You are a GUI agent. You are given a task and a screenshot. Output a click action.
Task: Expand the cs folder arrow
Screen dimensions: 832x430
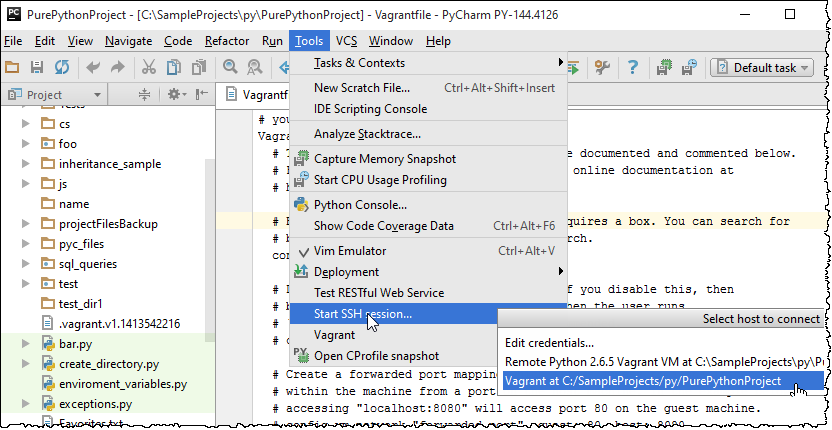25,124
